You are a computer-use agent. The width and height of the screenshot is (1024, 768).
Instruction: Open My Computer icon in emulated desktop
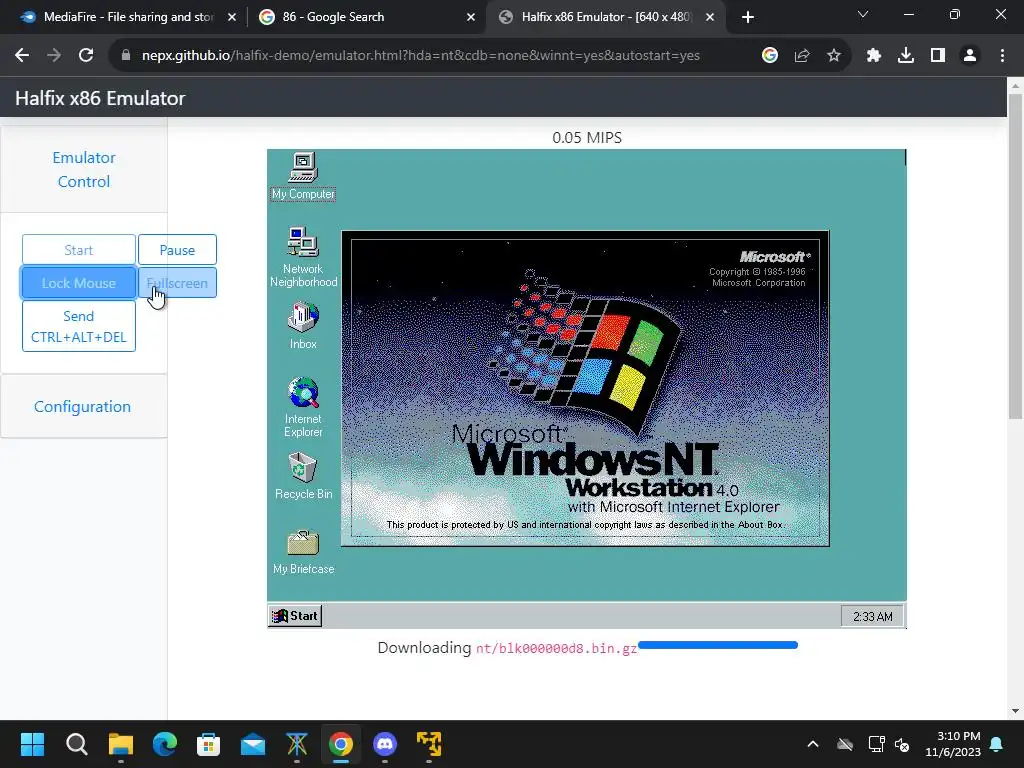[x=303, y=176]
